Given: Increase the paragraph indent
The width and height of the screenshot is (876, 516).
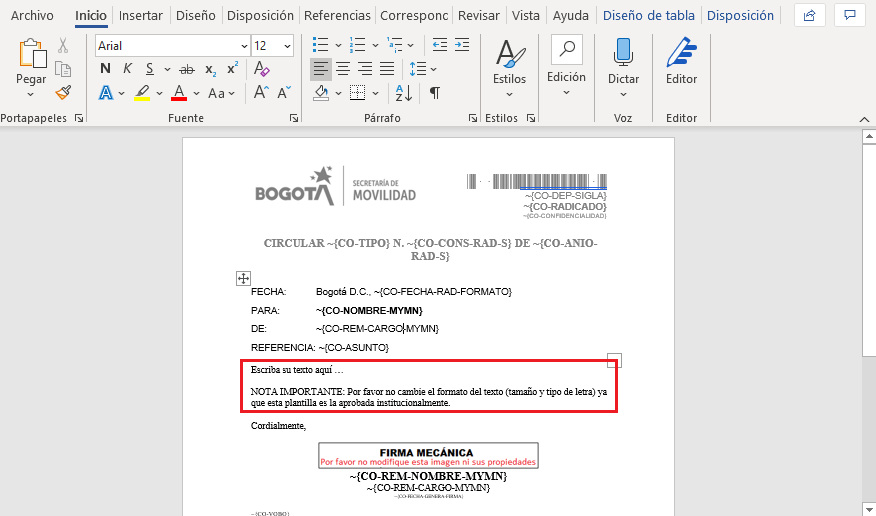Looking at the screenshot, I should tap(461, 45).
